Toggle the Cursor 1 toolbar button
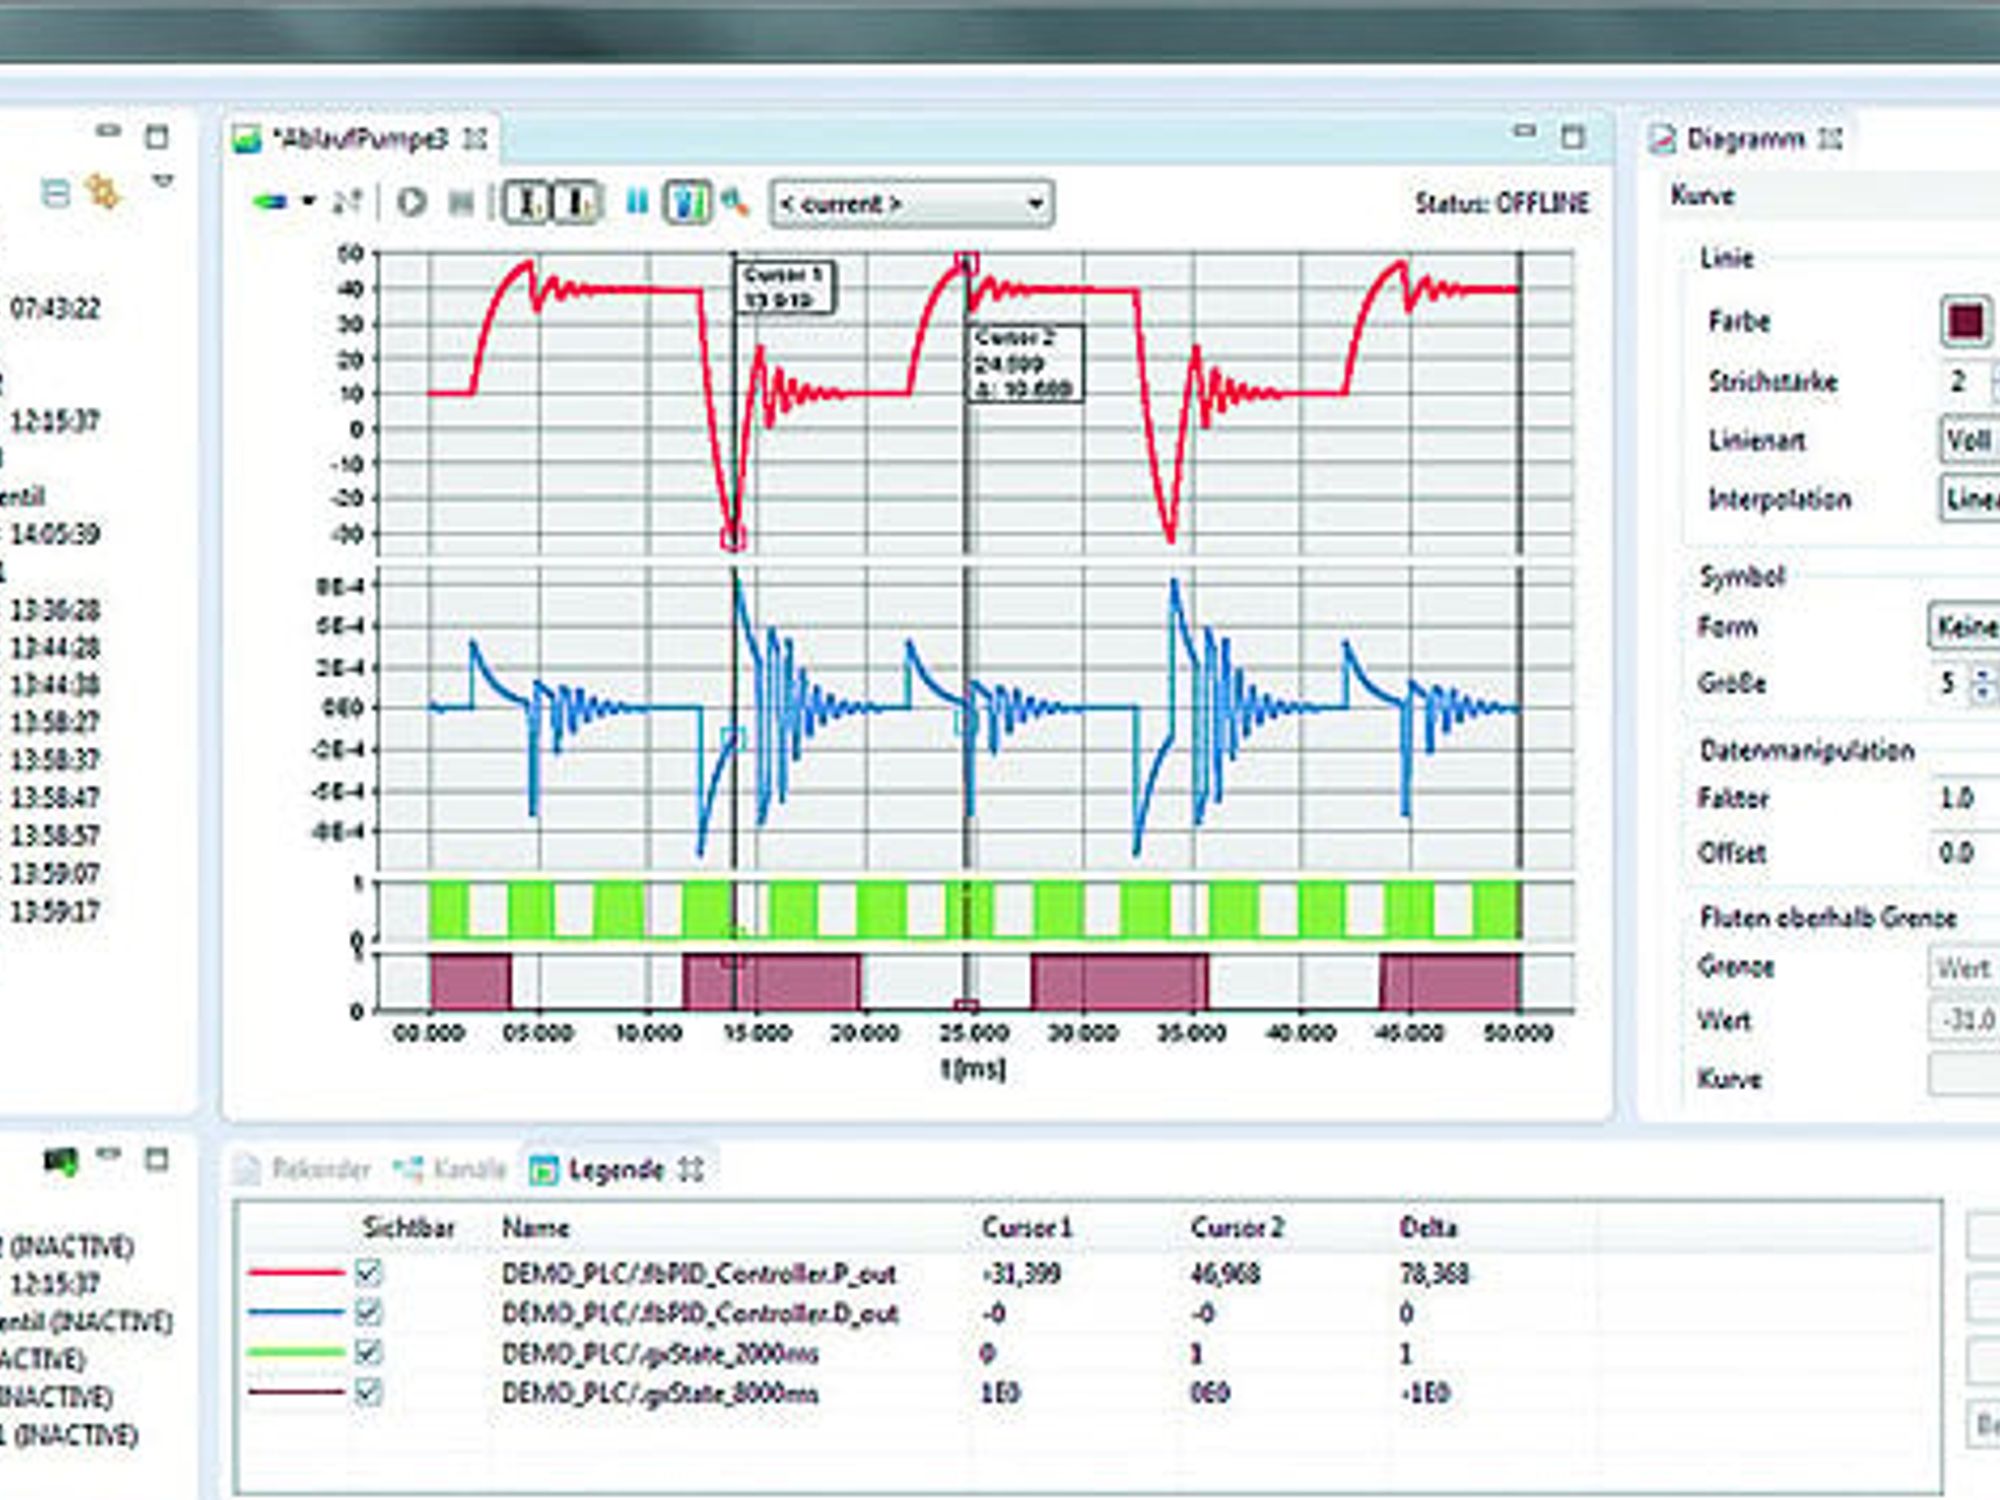 [x=528, y=203]
